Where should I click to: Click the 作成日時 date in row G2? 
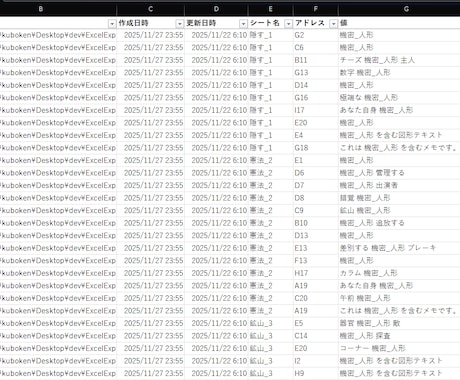pos(154,35)
